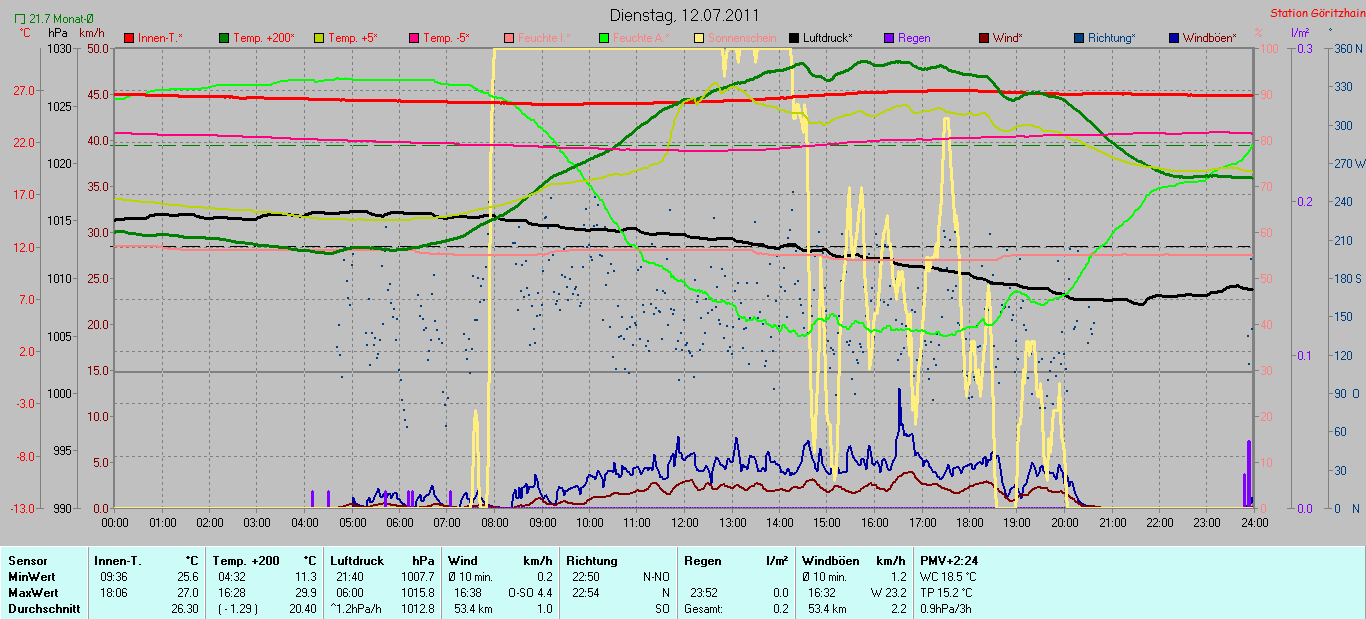
Task: Click the dark green Temp. +200 legend square
Action: (x=224, y=38)
